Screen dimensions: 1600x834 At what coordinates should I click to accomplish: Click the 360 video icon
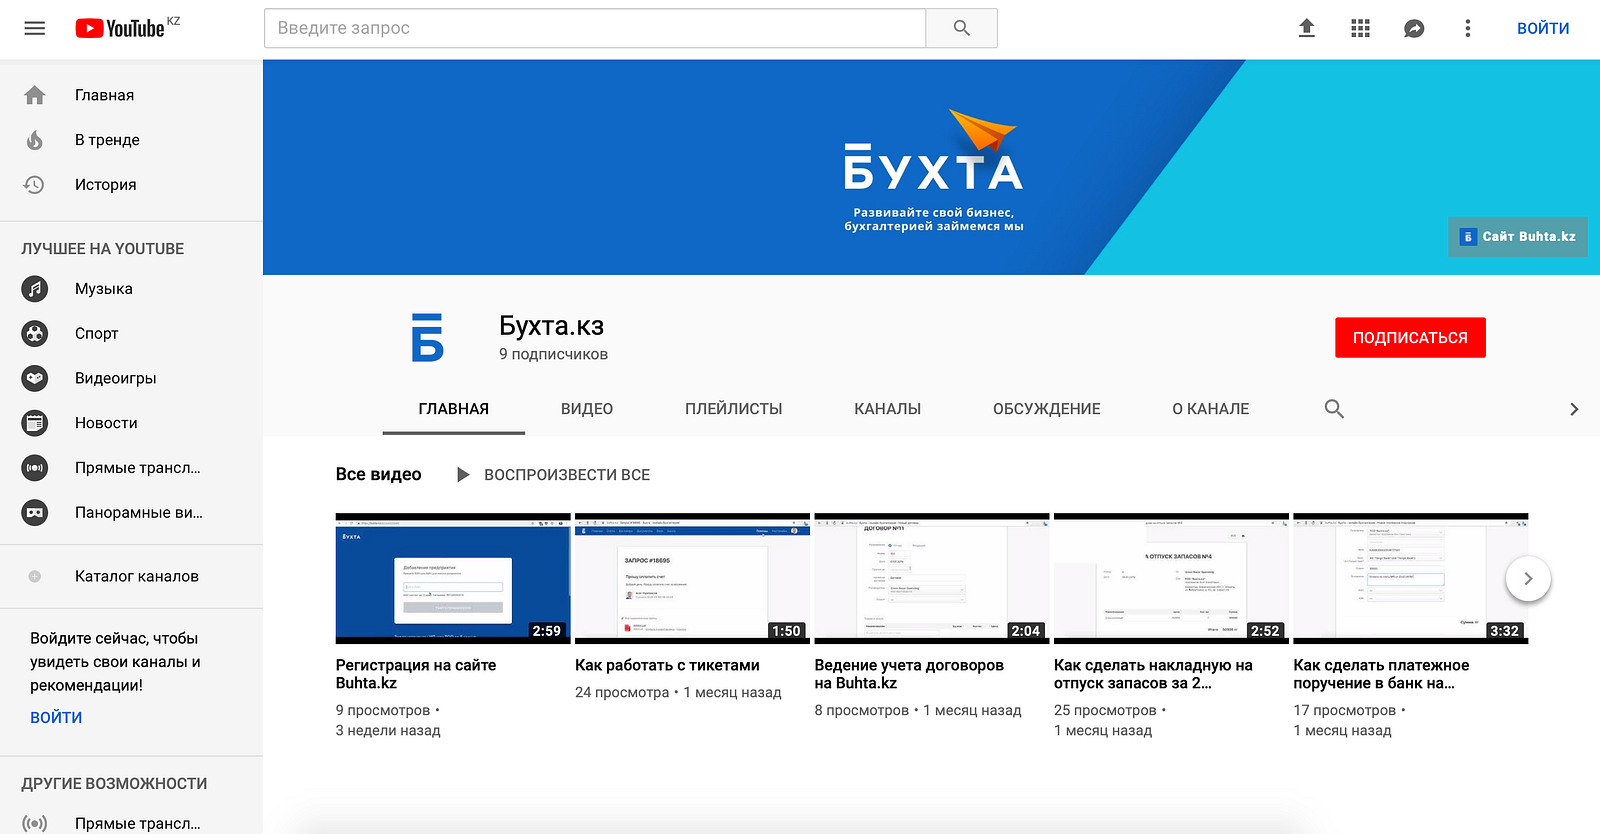[x=35, y=512]
